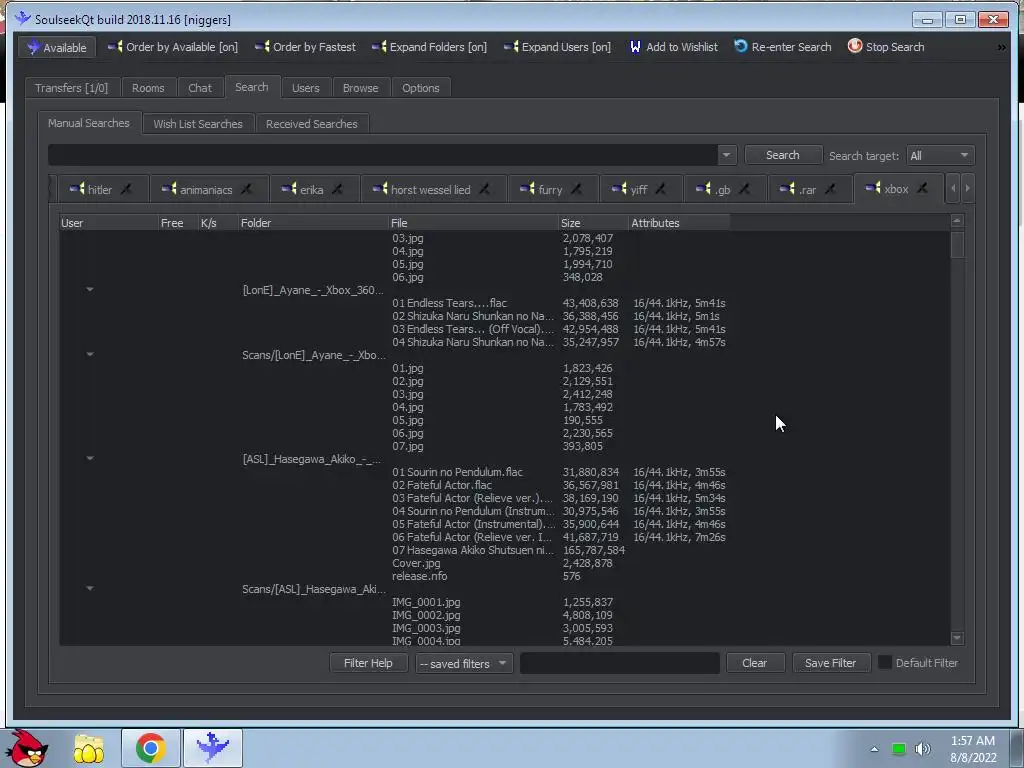This screenshot has width=1024, height=768.
Task: Click the Re-enter Search refresh icon
Action: pyautogui.click(x=741, y=46)
